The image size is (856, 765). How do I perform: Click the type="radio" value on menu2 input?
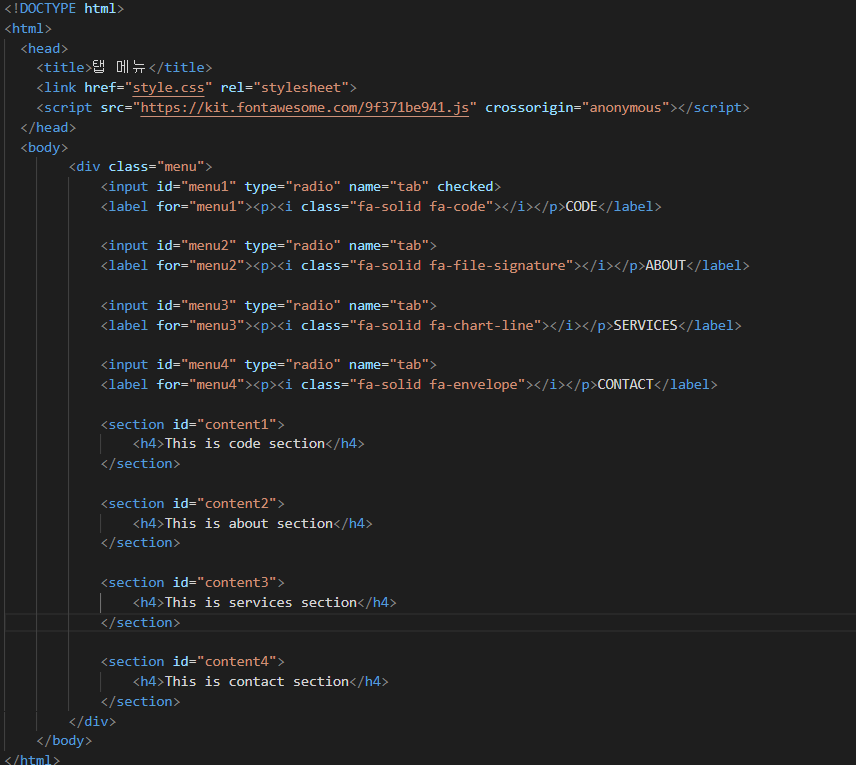pyautogui.click(x=313, y=246)
